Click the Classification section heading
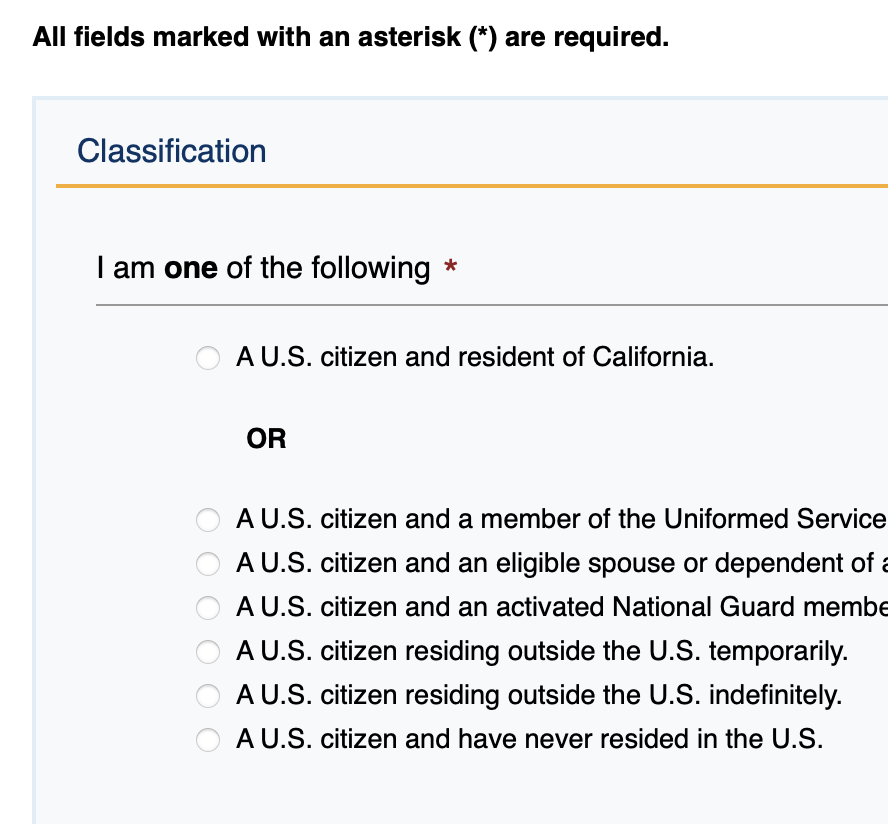The height and width of the screenshot is (824, 888). click(x=172, y=151)
